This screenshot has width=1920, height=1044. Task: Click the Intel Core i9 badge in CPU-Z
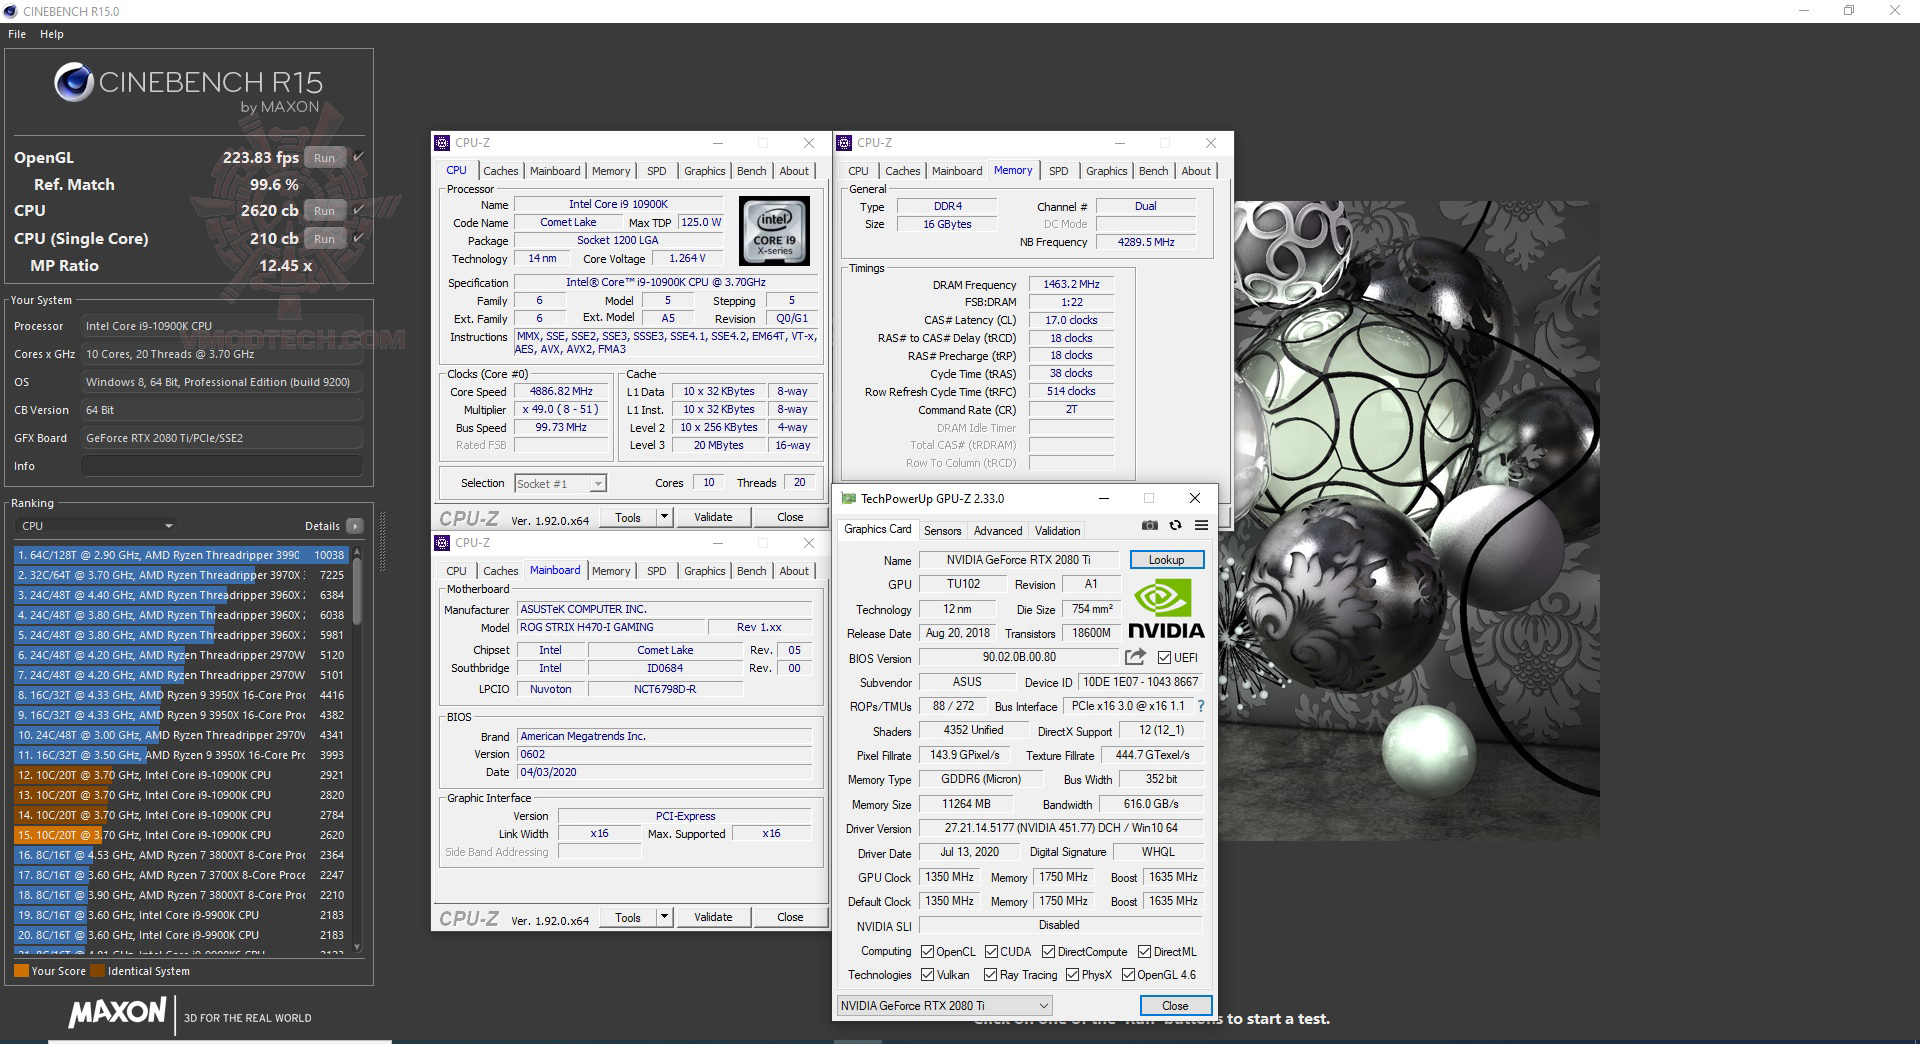[x=775, y=231]
